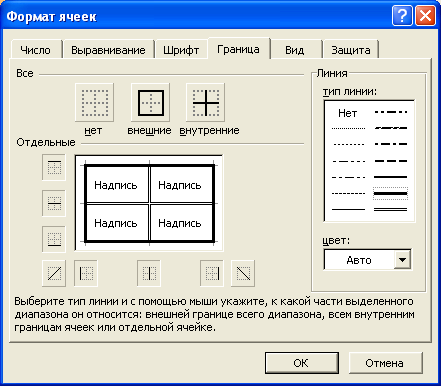Viewport: 441px width, 386px height.
Task: Toggle the left border button
Action: [x=86, y=273]
